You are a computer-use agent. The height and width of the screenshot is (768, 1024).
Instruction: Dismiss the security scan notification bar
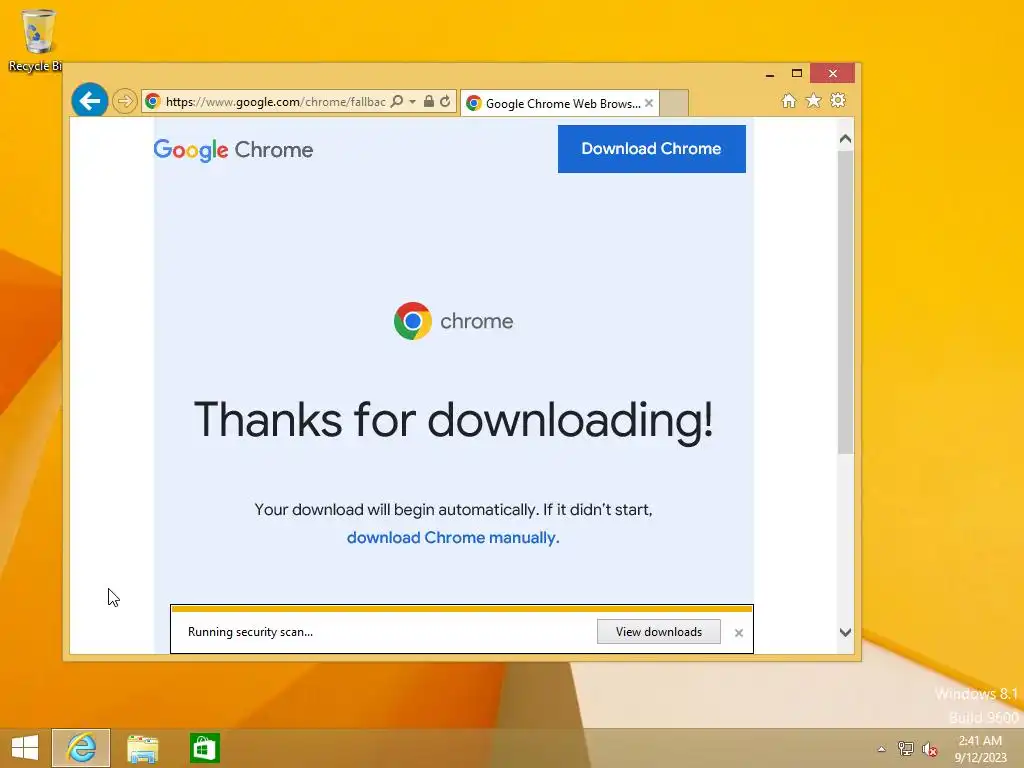[739, 632]
